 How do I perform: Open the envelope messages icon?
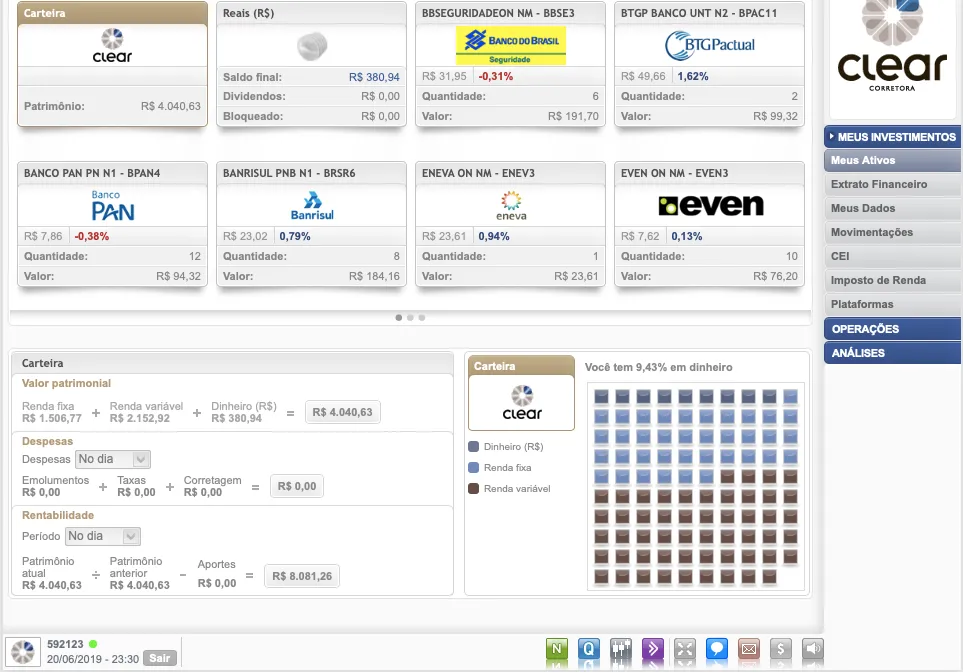tap(748, 649)
